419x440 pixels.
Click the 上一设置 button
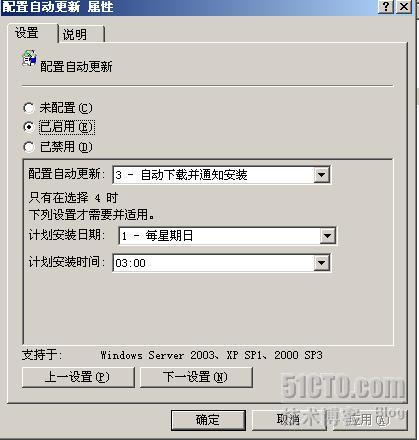(x=78, y=377)
